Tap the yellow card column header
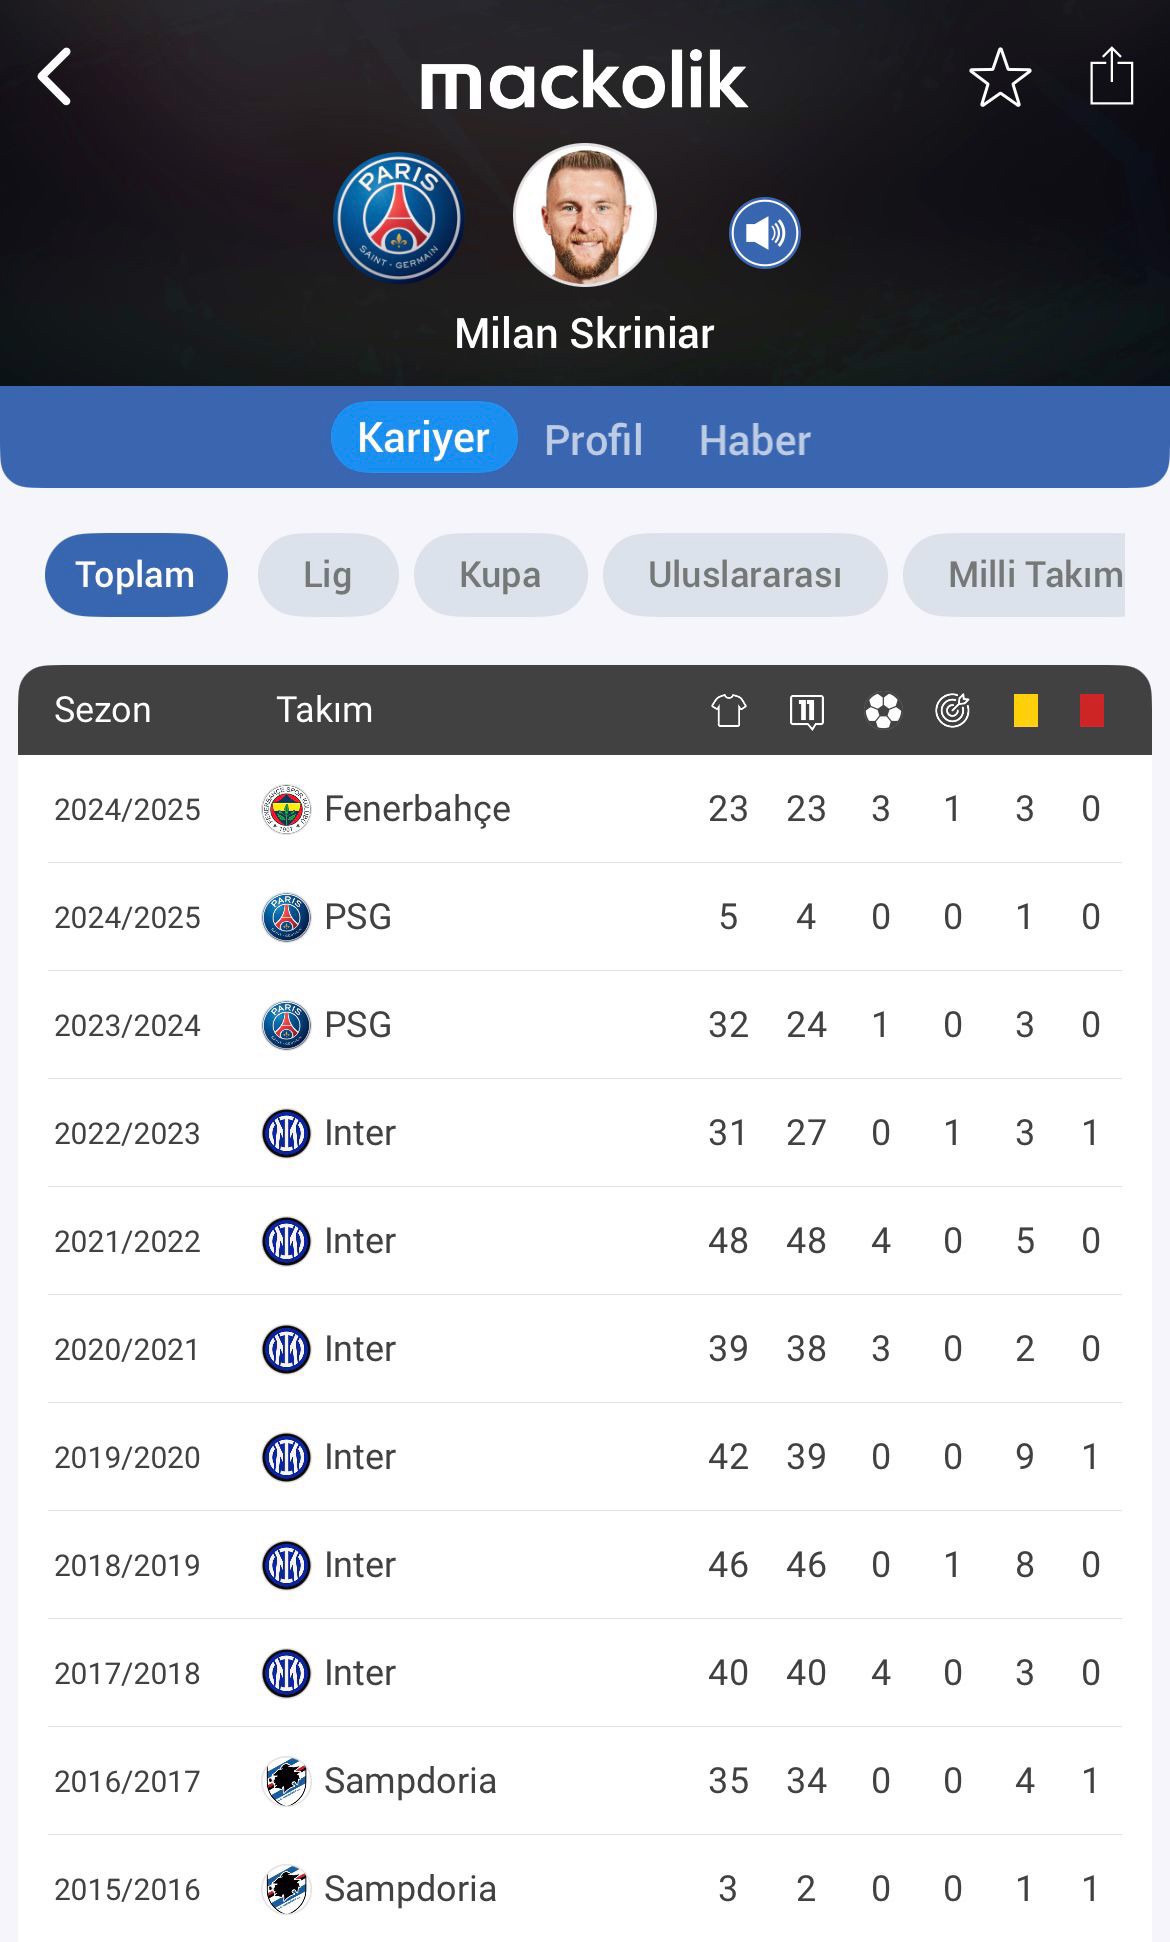The width and height of the screenshot is (1170, 1942). pos(1025,711)
